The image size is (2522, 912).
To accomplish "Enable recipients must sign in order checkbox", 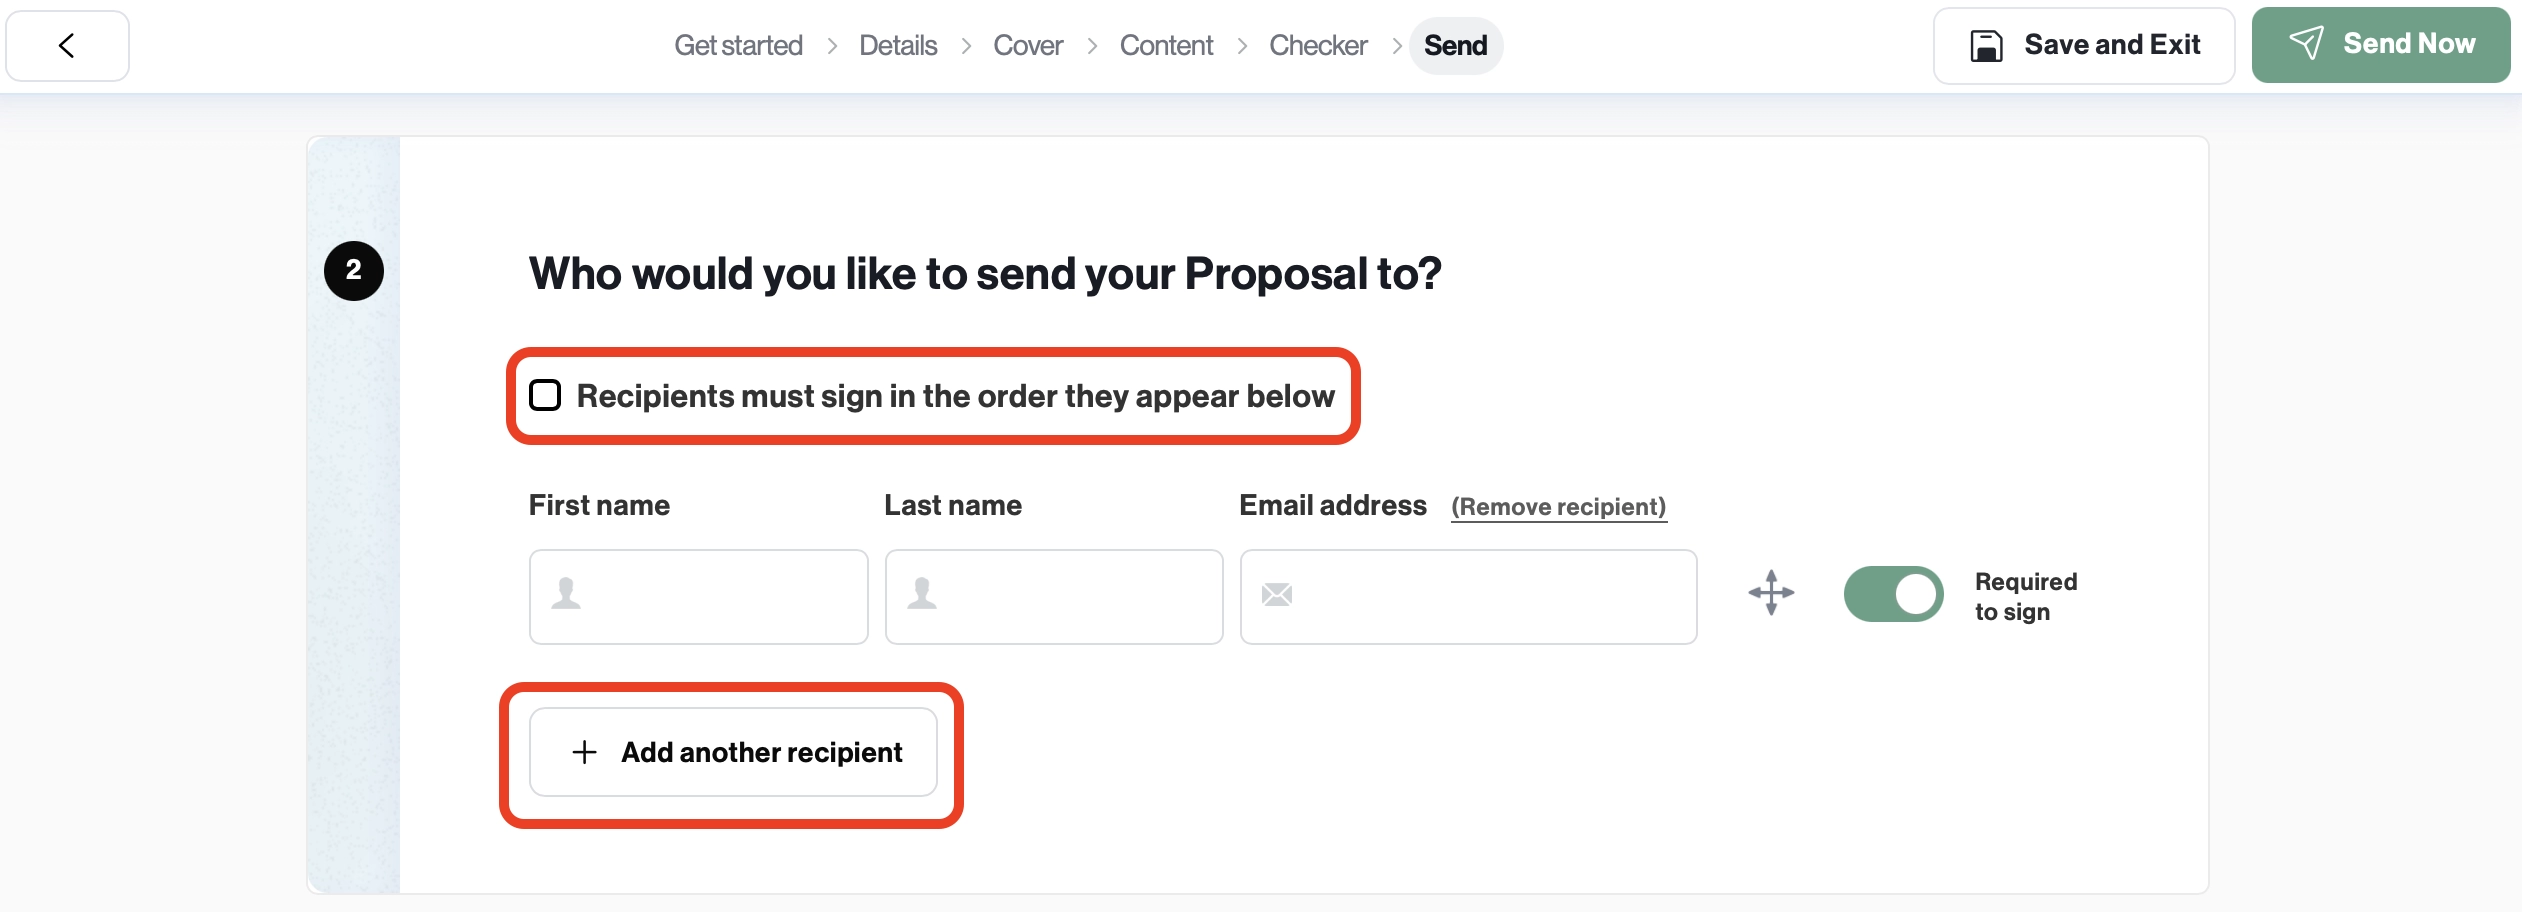I will (x=546, y=395).
